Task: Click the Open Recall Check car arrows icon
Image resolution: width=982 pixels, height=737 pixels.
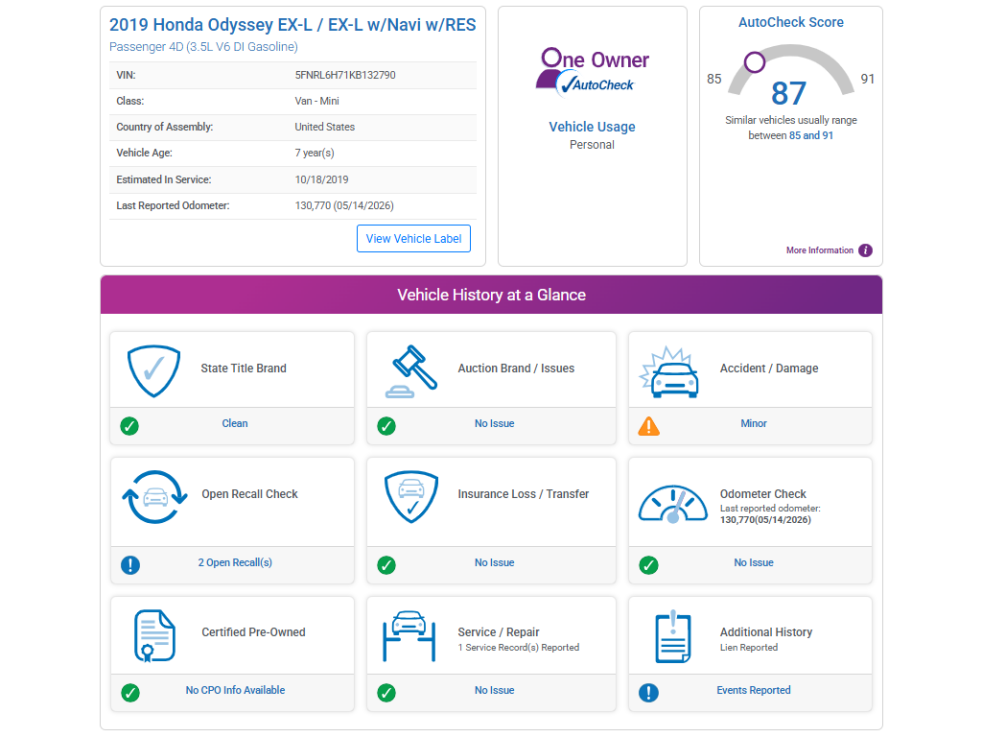Action: point(155,497)
